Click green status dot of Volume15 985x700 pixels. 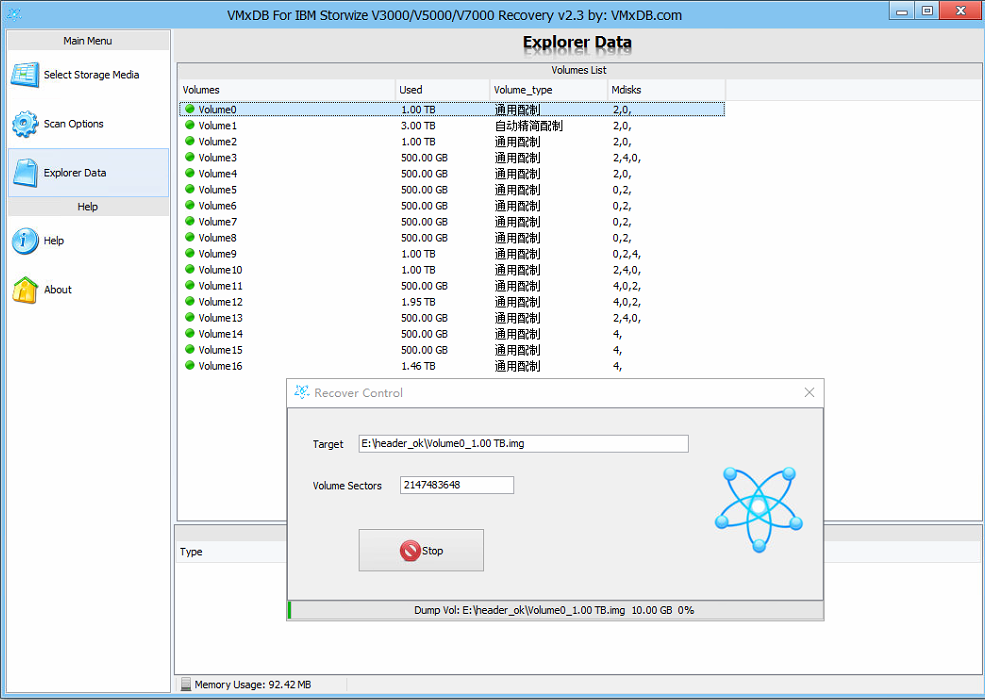click(x=190, y=349)
